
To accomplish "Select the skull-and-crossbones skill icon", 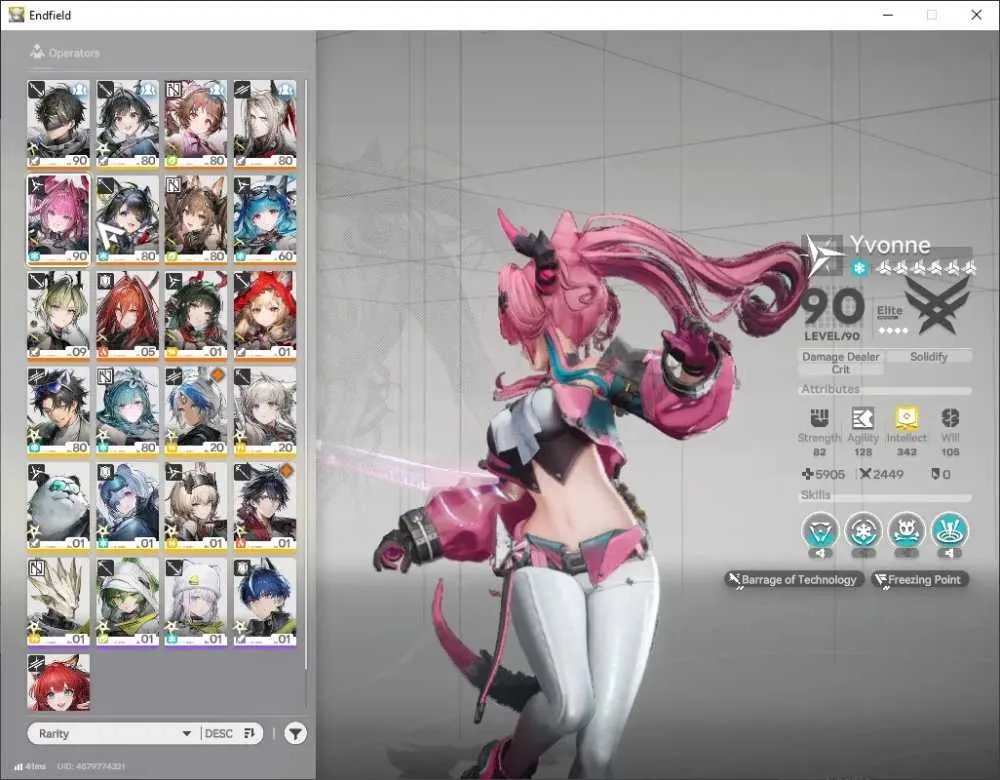I will click(906, 530).
